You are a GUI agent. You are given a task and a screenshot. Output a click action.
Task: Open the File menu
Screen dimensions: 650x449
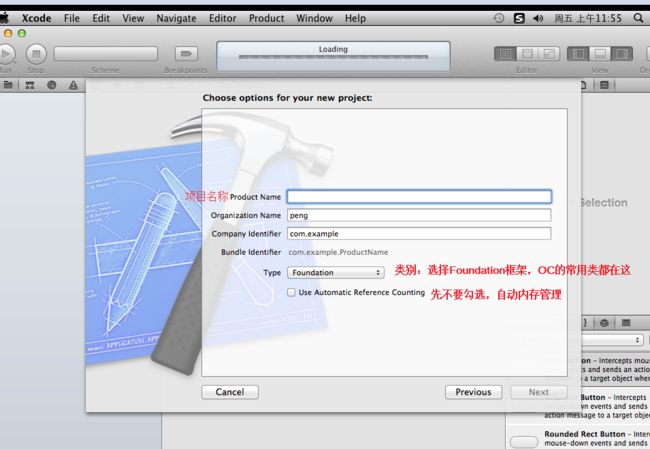coord(72,18)
